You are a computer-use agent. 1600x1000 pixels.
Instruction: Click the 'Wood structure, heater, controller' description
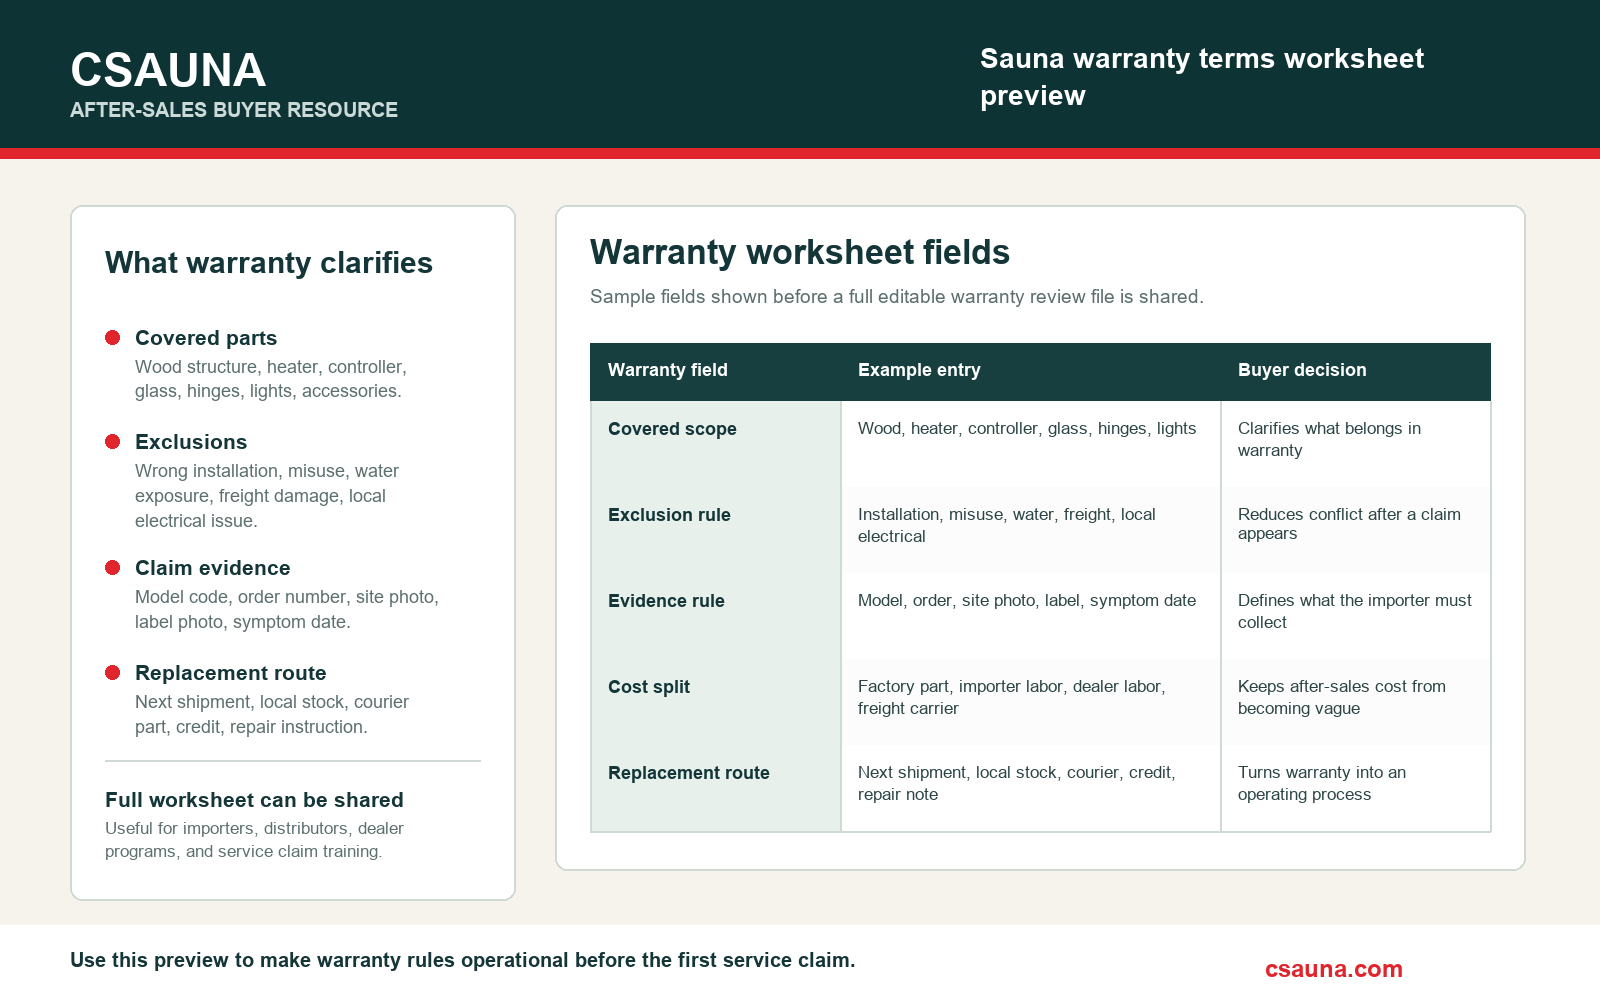(x=271, y=379)
